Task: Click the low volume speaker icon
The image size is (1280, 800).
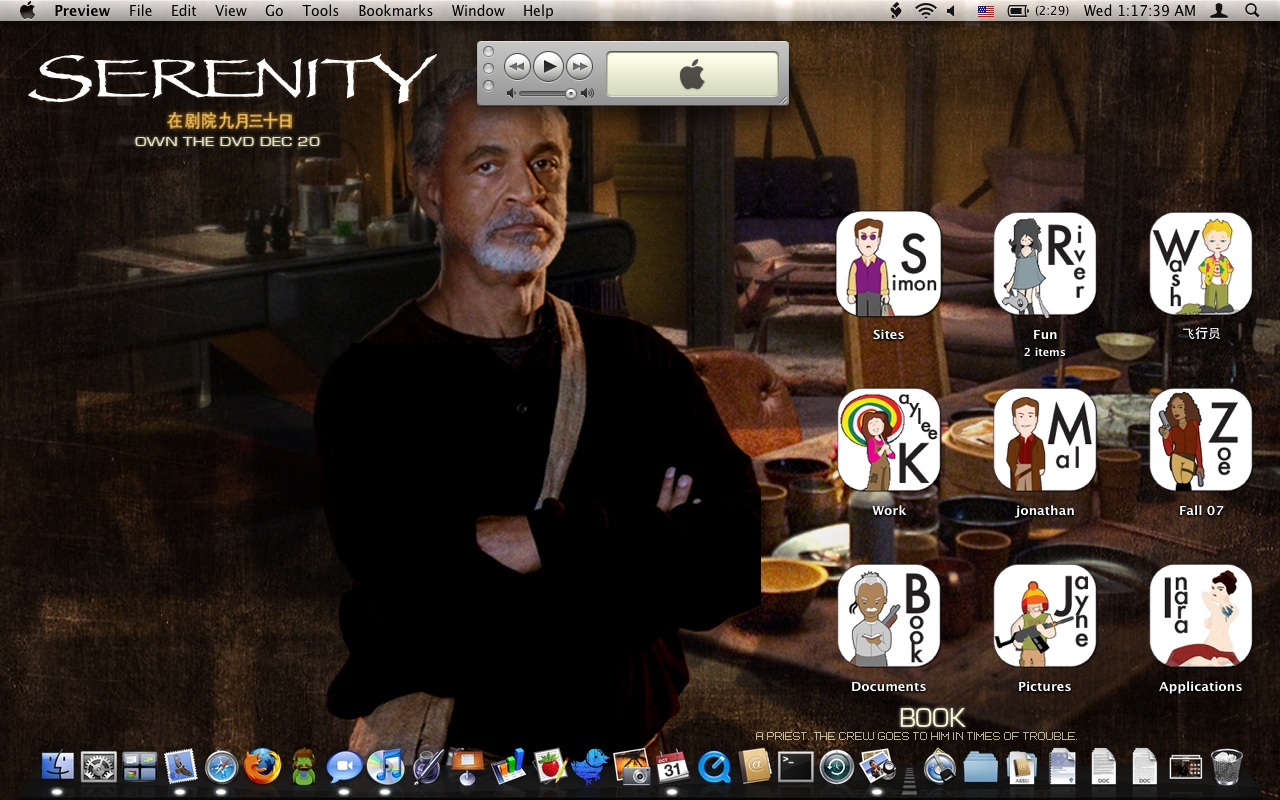Action: pos(511,93)
